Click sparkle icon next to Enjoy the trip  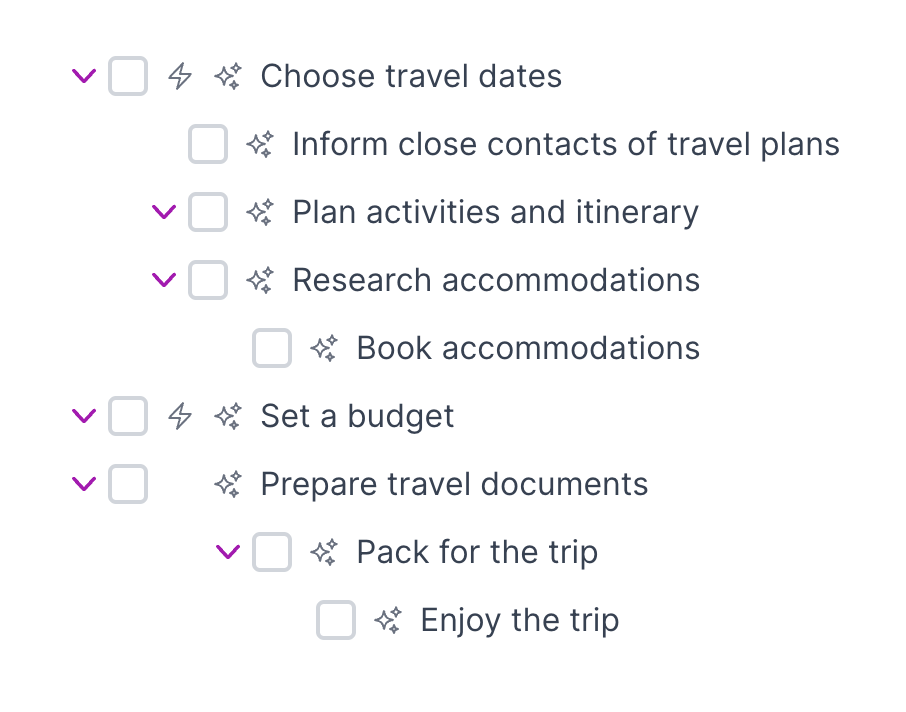388,620
